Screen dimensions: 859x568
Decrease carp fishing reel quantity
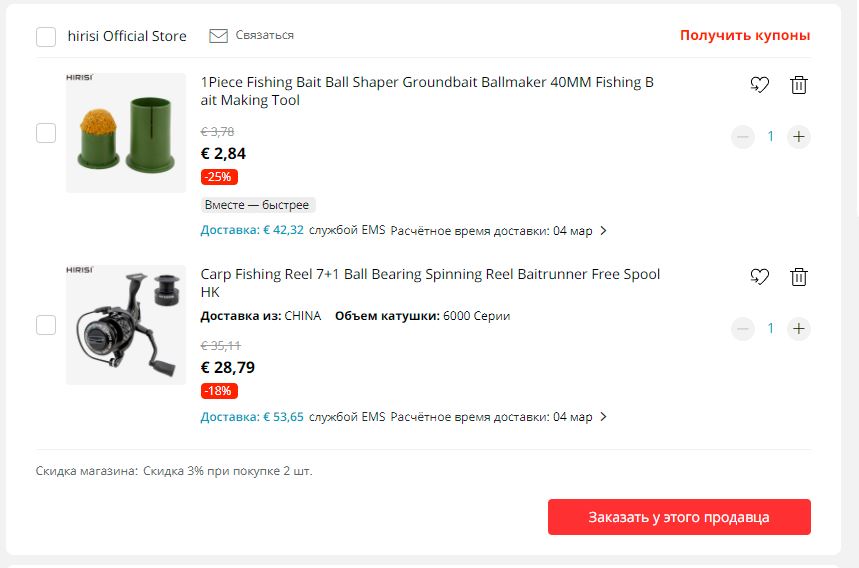[742, 329]
